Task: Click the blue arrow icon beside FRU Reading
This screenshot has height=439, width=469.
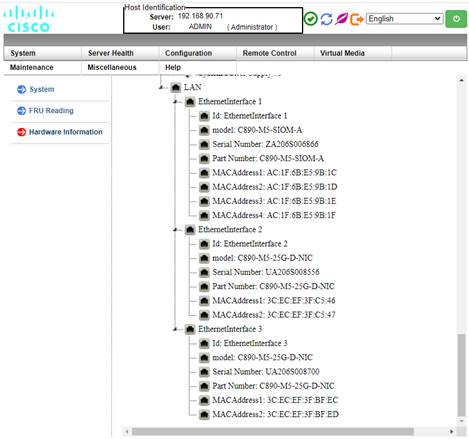Action: pyautogui.click(x=21, y=111)
